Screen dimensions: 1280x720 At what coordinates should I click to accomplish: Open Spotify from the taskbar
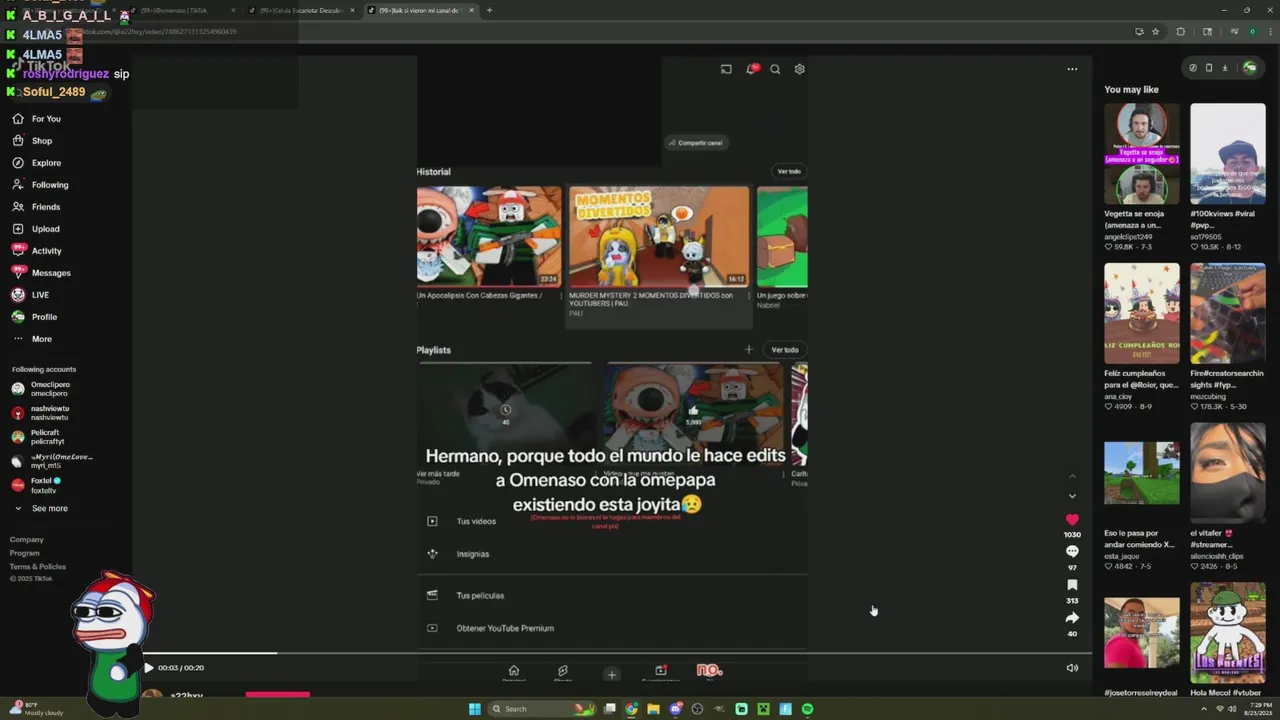807,709
